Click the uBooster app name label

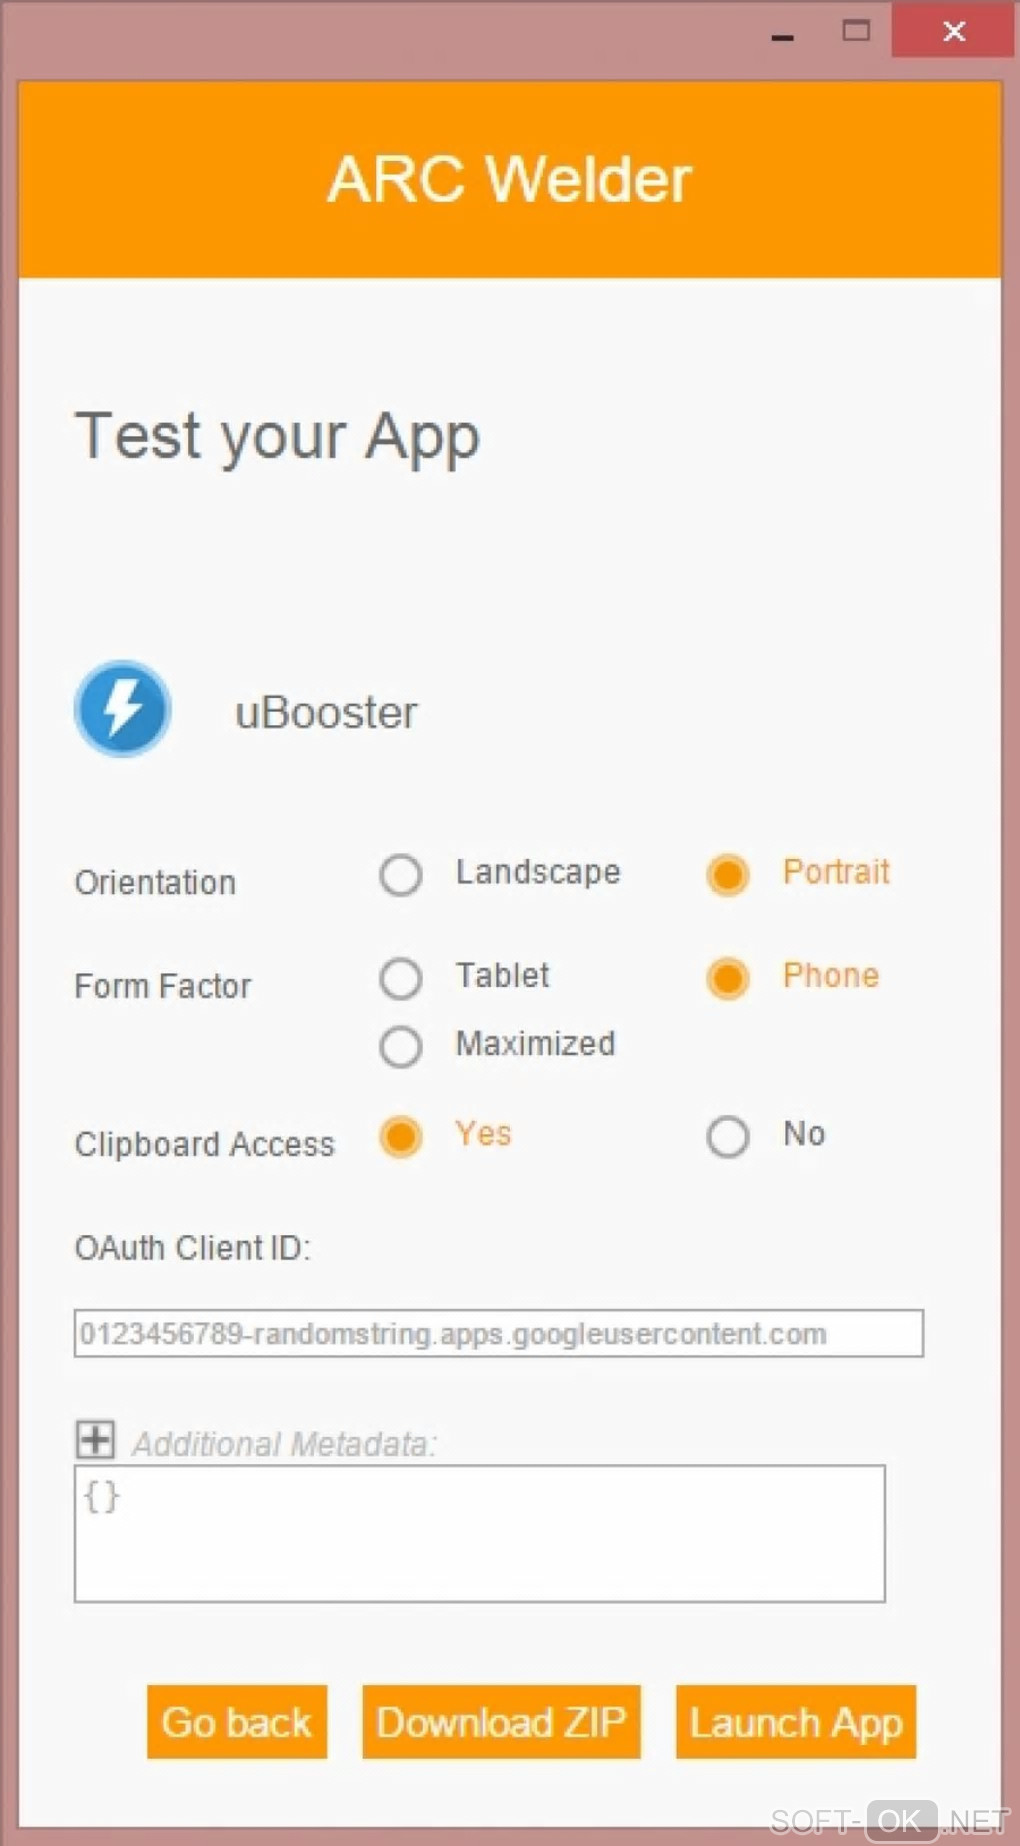pyautogui.click(x=326, y=713)
